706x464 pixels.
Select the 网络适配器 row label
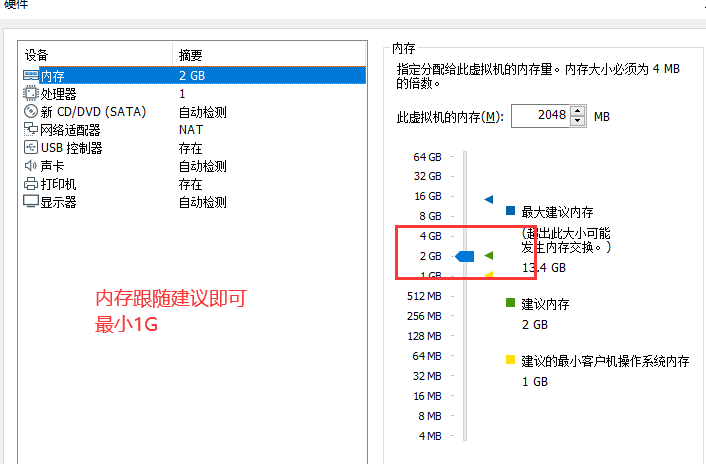(70, 130)
